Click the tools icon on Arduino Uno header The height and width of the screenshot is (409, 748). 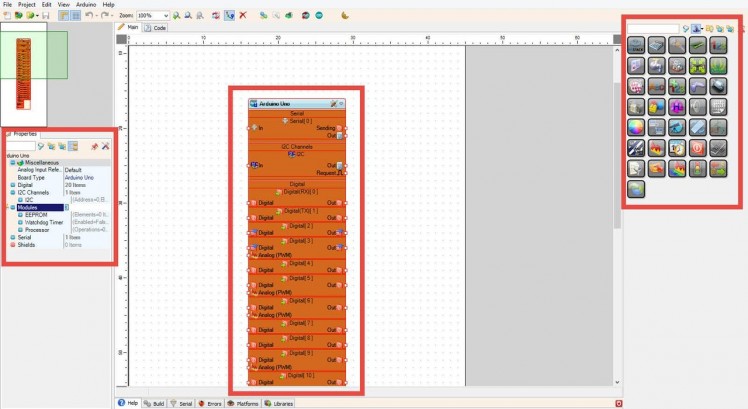[x=334, y=104]
